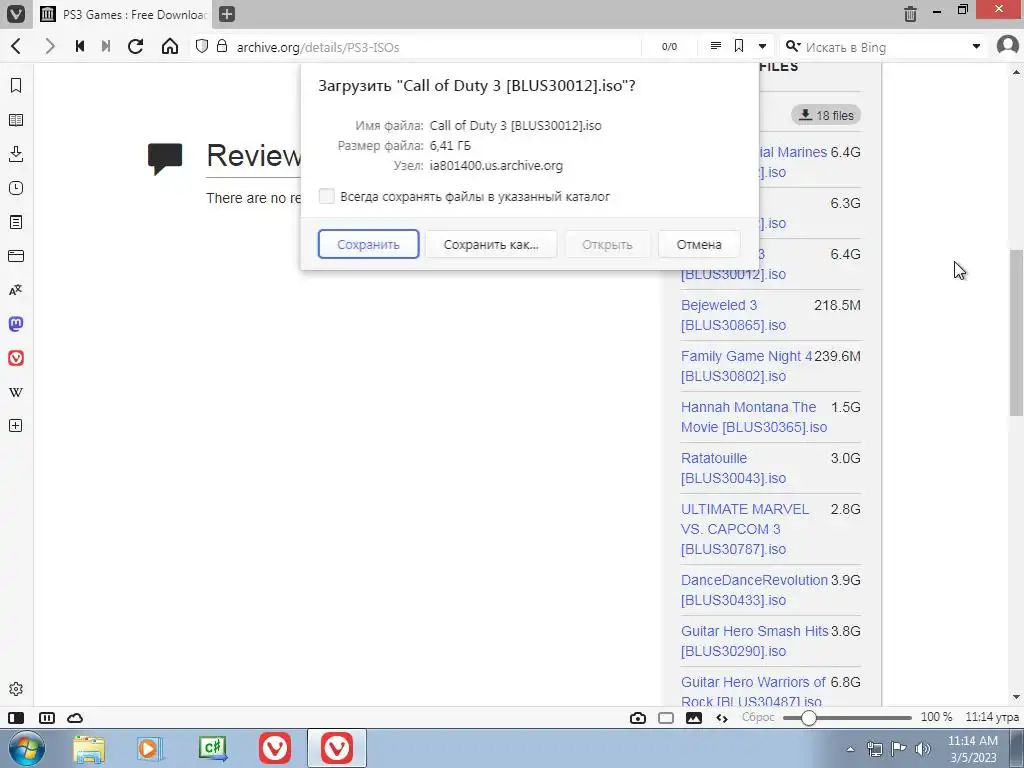Open Guitar Hero Smash Hits iso link
This screenshot has width=1024, height=768.
click(754, 641)
